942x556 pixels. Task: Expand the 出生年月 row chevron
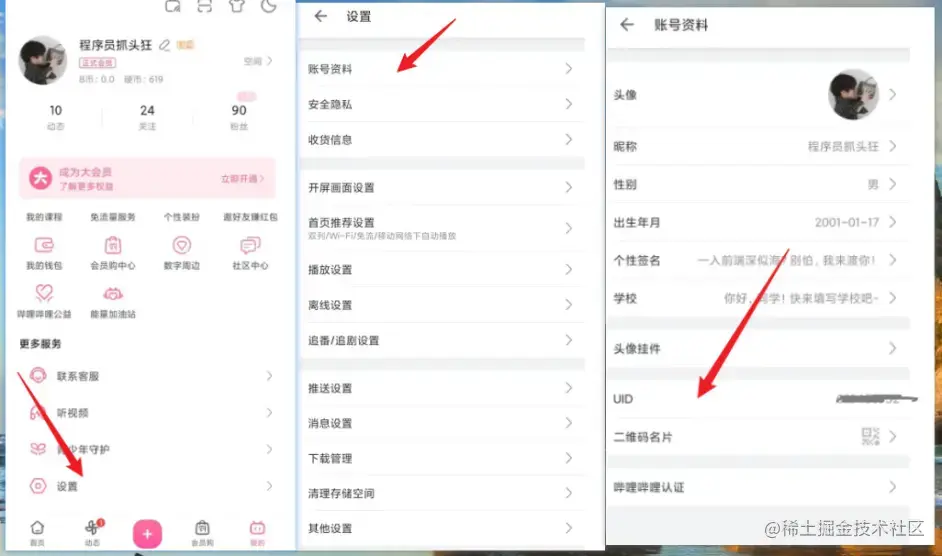tap(893, 222)
